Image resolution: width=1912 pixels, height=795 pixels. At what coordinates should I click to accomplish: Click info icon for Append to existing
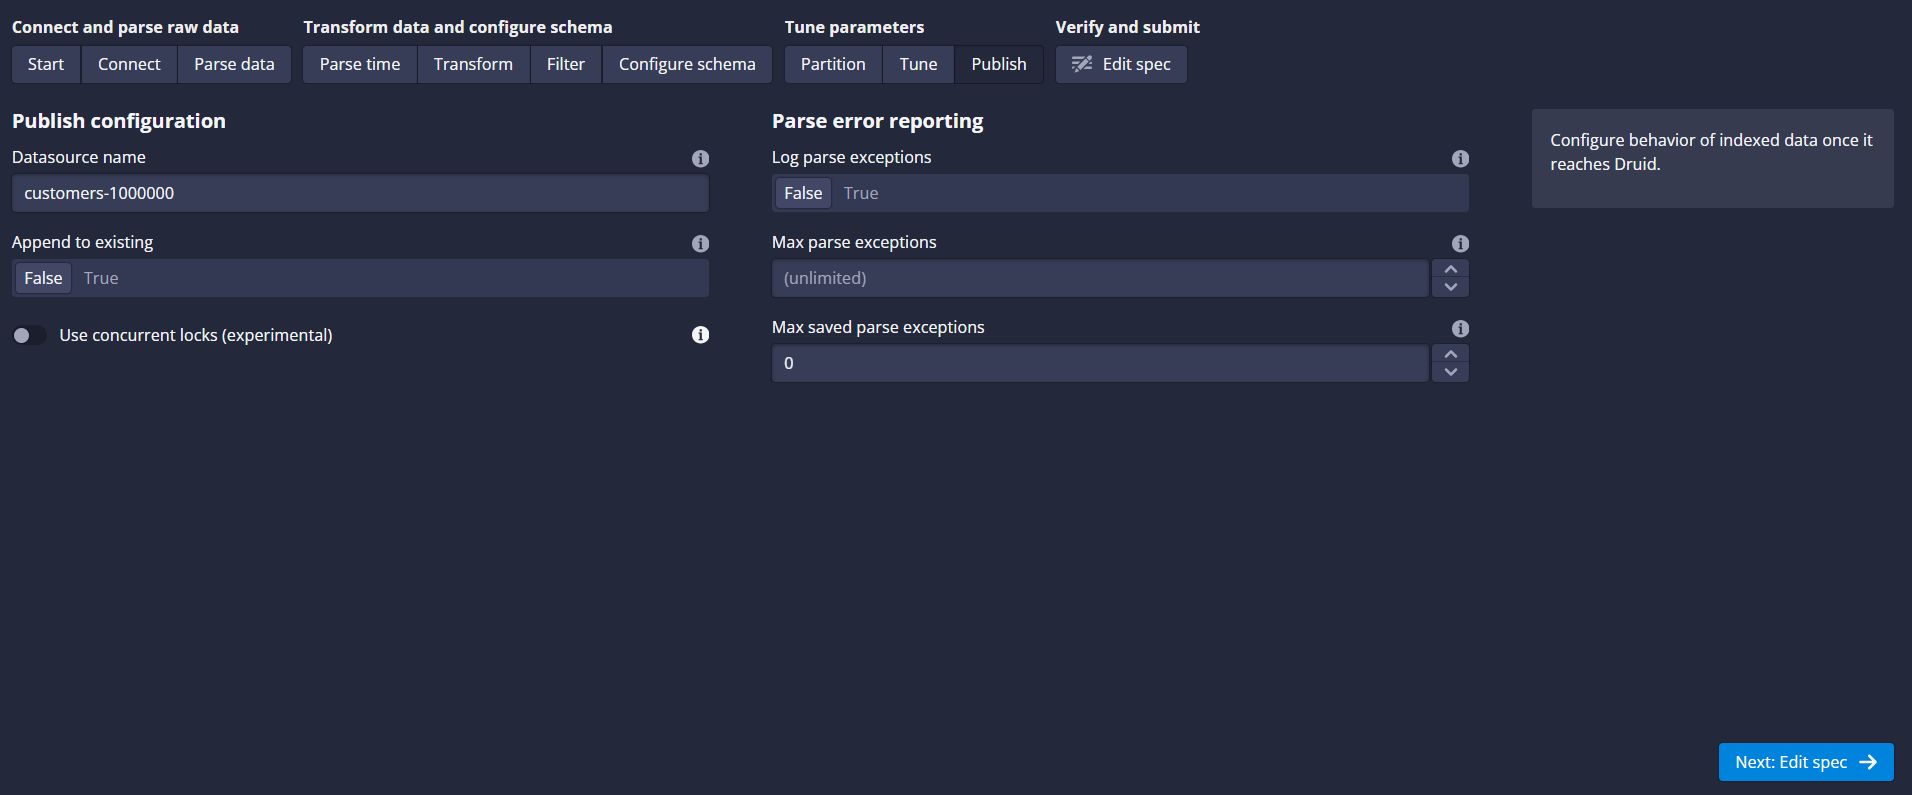700,244
